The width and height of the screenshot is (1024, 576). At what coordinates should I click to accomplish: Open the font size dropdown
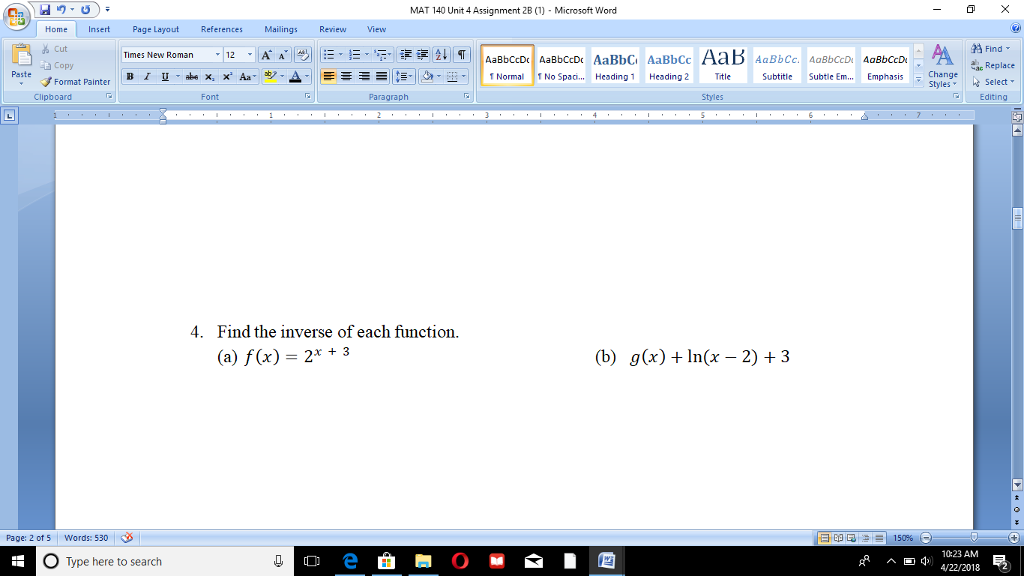pyautogui.click(x=249, y=55)
